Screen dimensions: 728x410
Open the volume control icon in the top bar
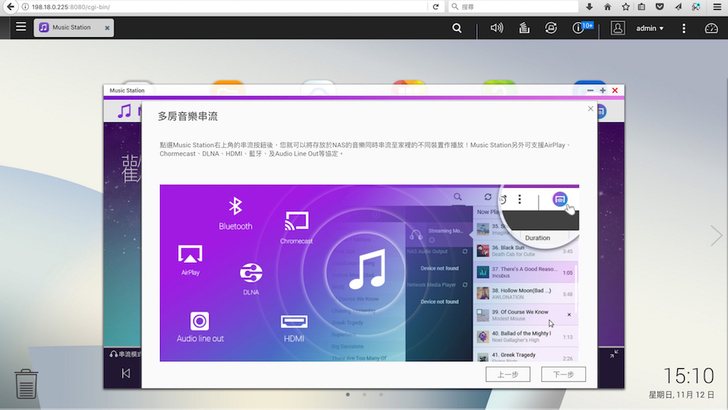click(x=496, y=28)
